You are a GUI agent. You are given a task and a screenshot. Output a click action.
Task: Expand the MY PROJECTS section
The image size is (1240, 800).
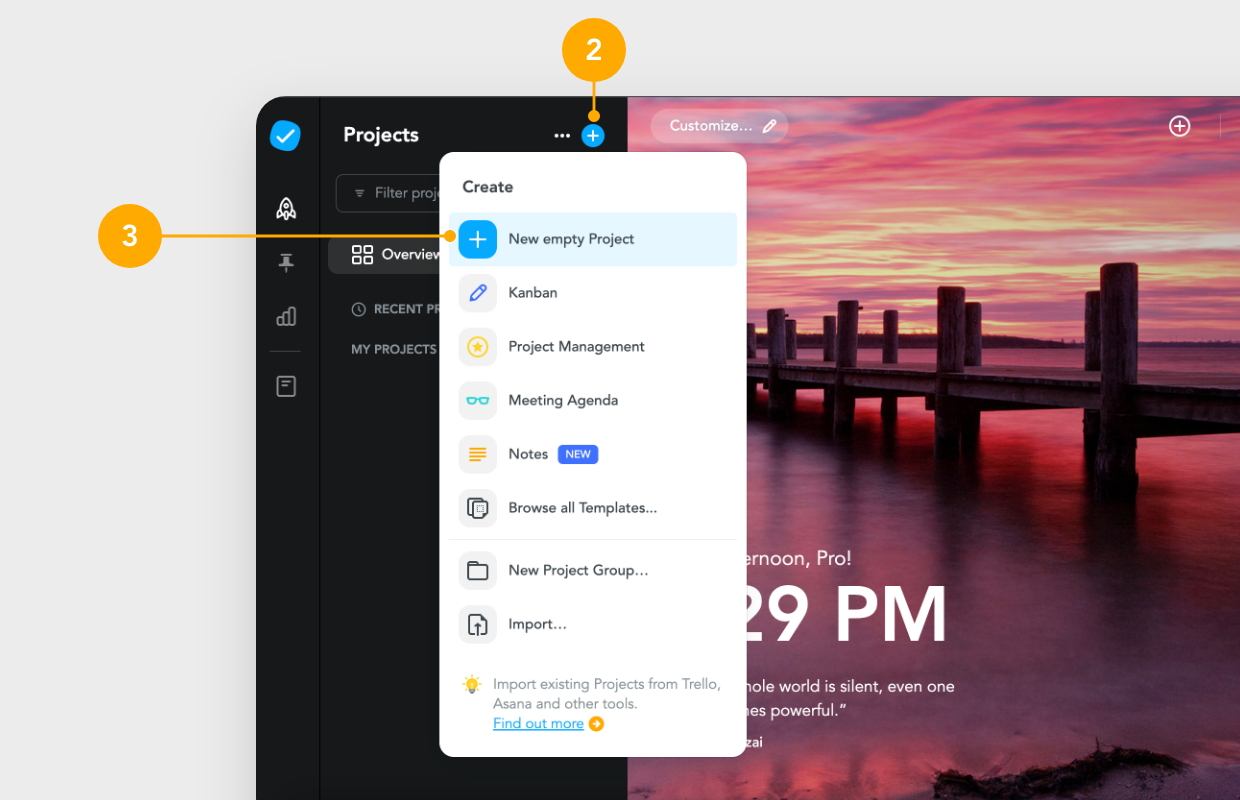[394, 349]
